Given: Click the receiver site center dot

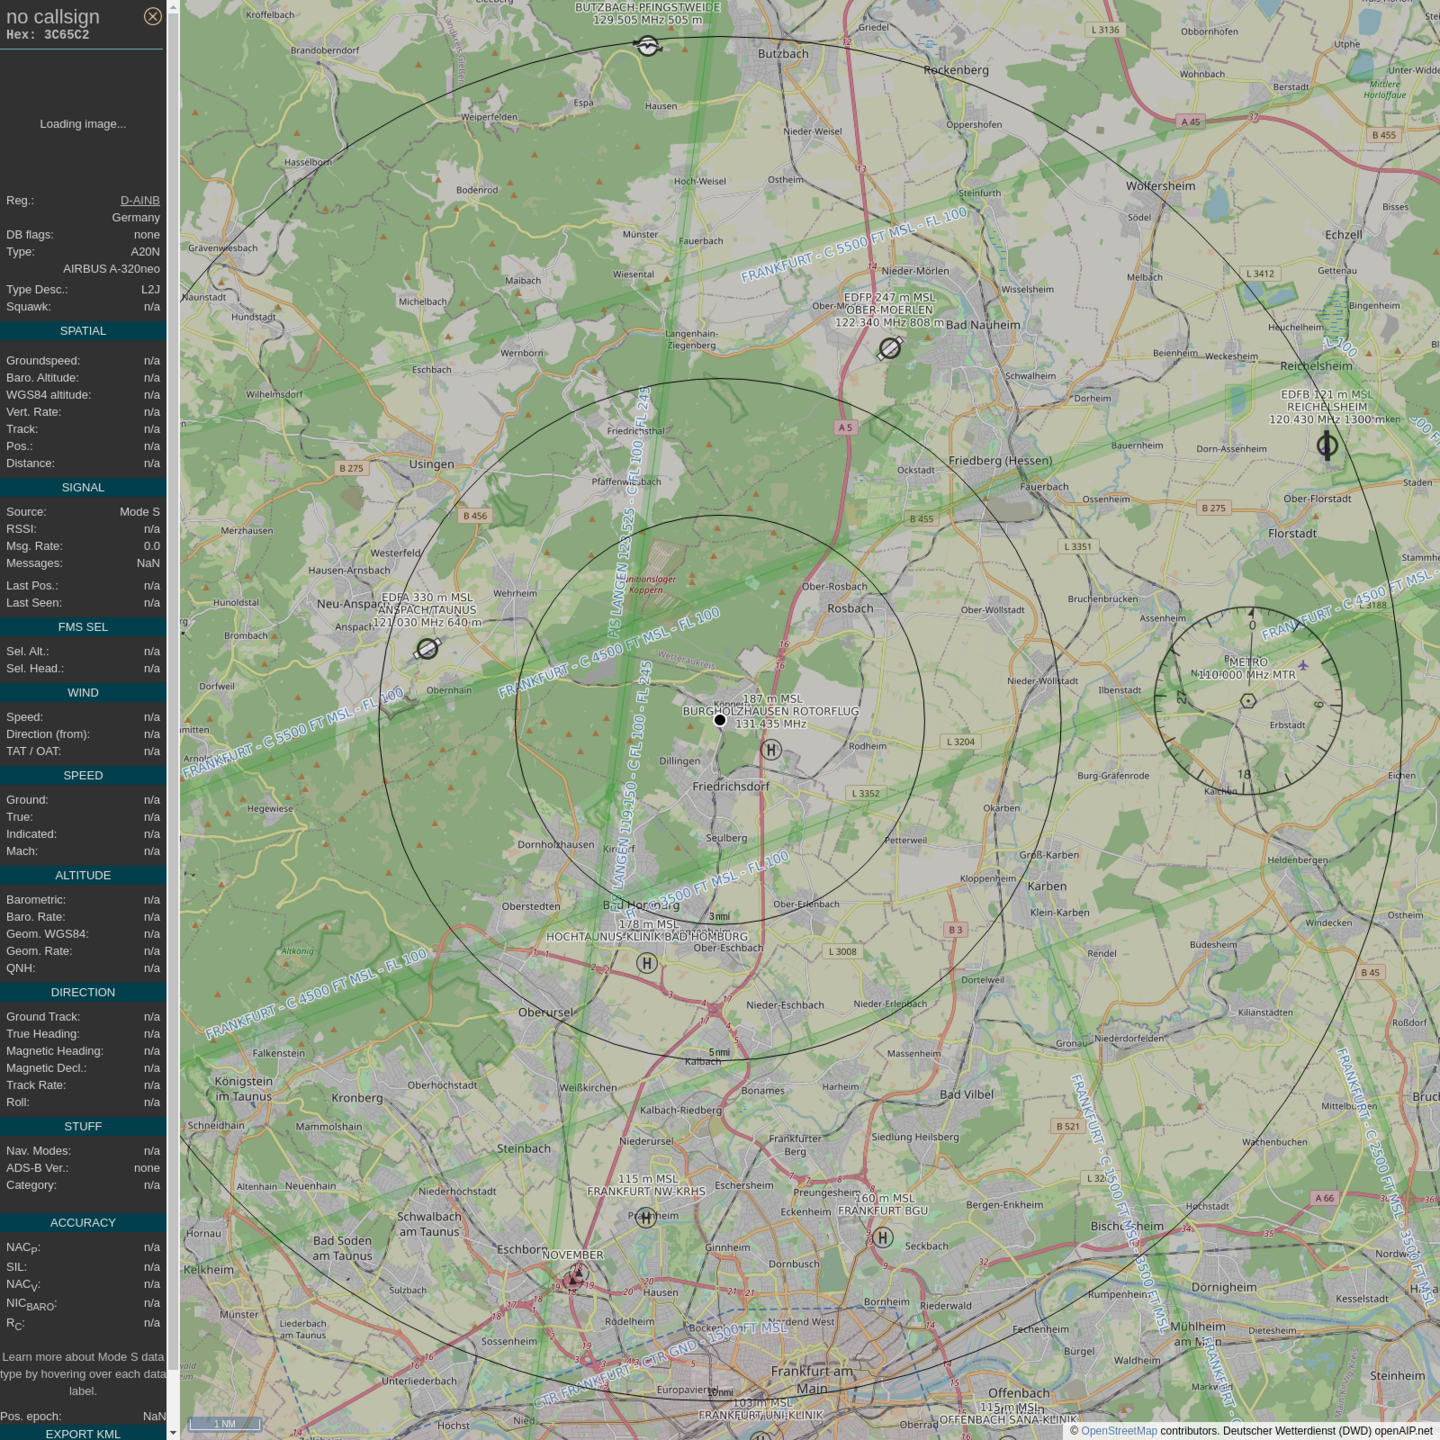Looking at the screenshot, I should click(x=720, y=720).
